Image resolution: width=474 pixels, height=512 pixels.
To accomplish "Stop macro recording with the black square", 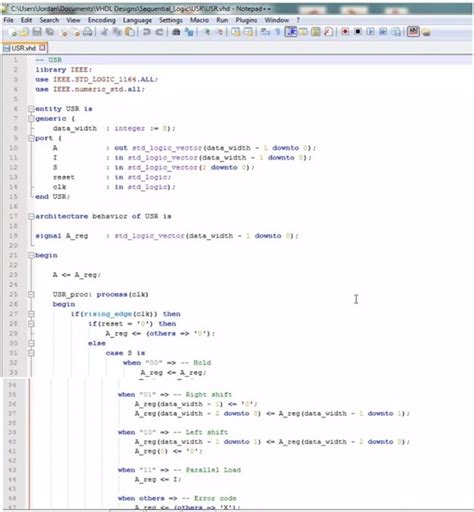I will tap(358, 32).
